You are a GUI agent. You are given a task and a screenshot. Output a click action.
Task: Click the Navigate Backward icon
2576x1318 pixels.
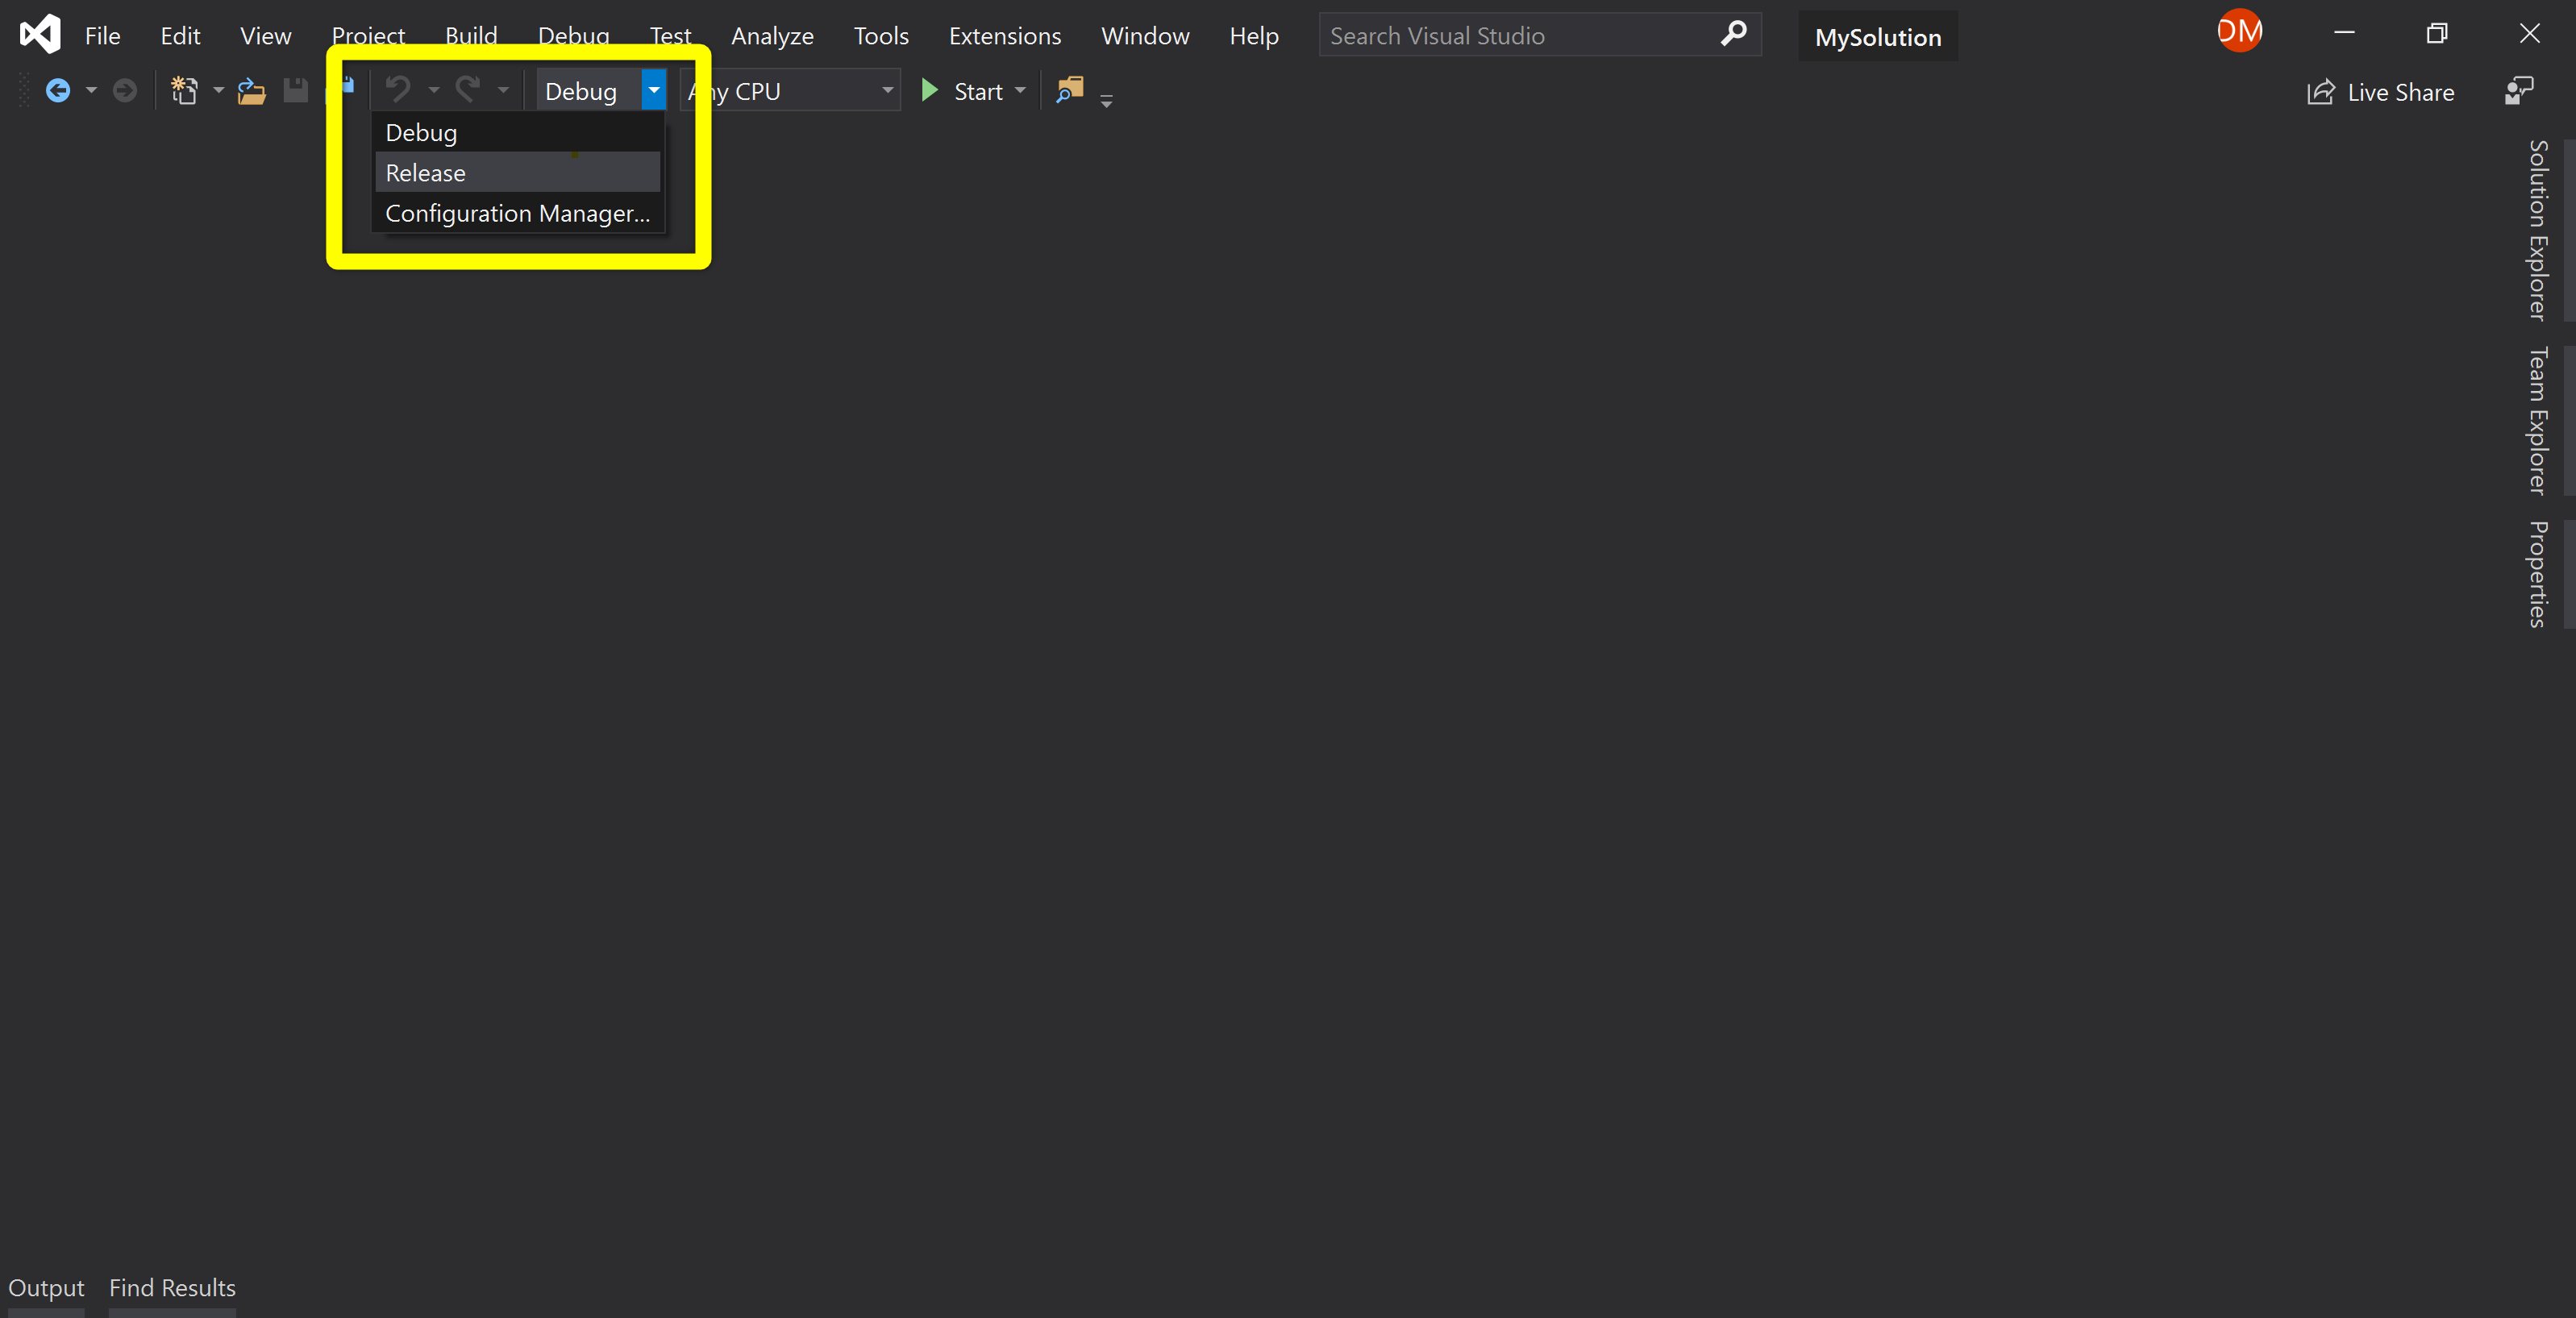point(57,89)
